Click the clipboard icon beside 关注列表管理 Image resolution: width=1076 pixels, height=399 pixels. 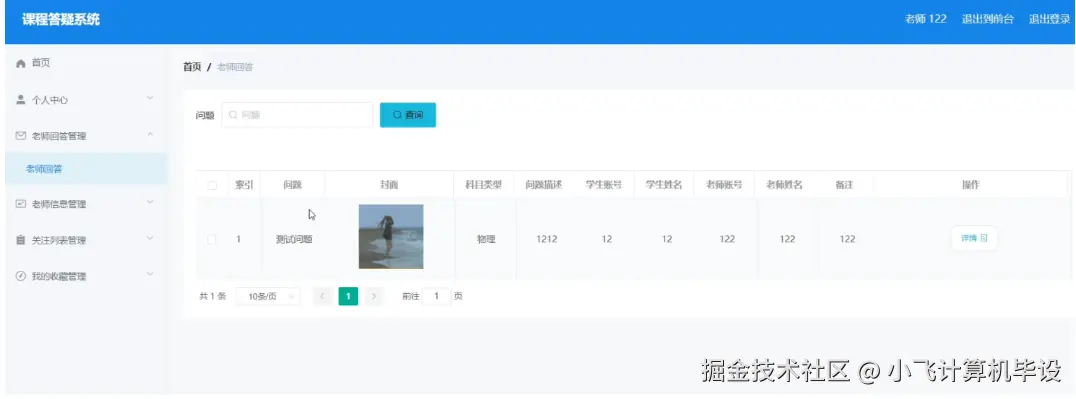pos(21,240)
